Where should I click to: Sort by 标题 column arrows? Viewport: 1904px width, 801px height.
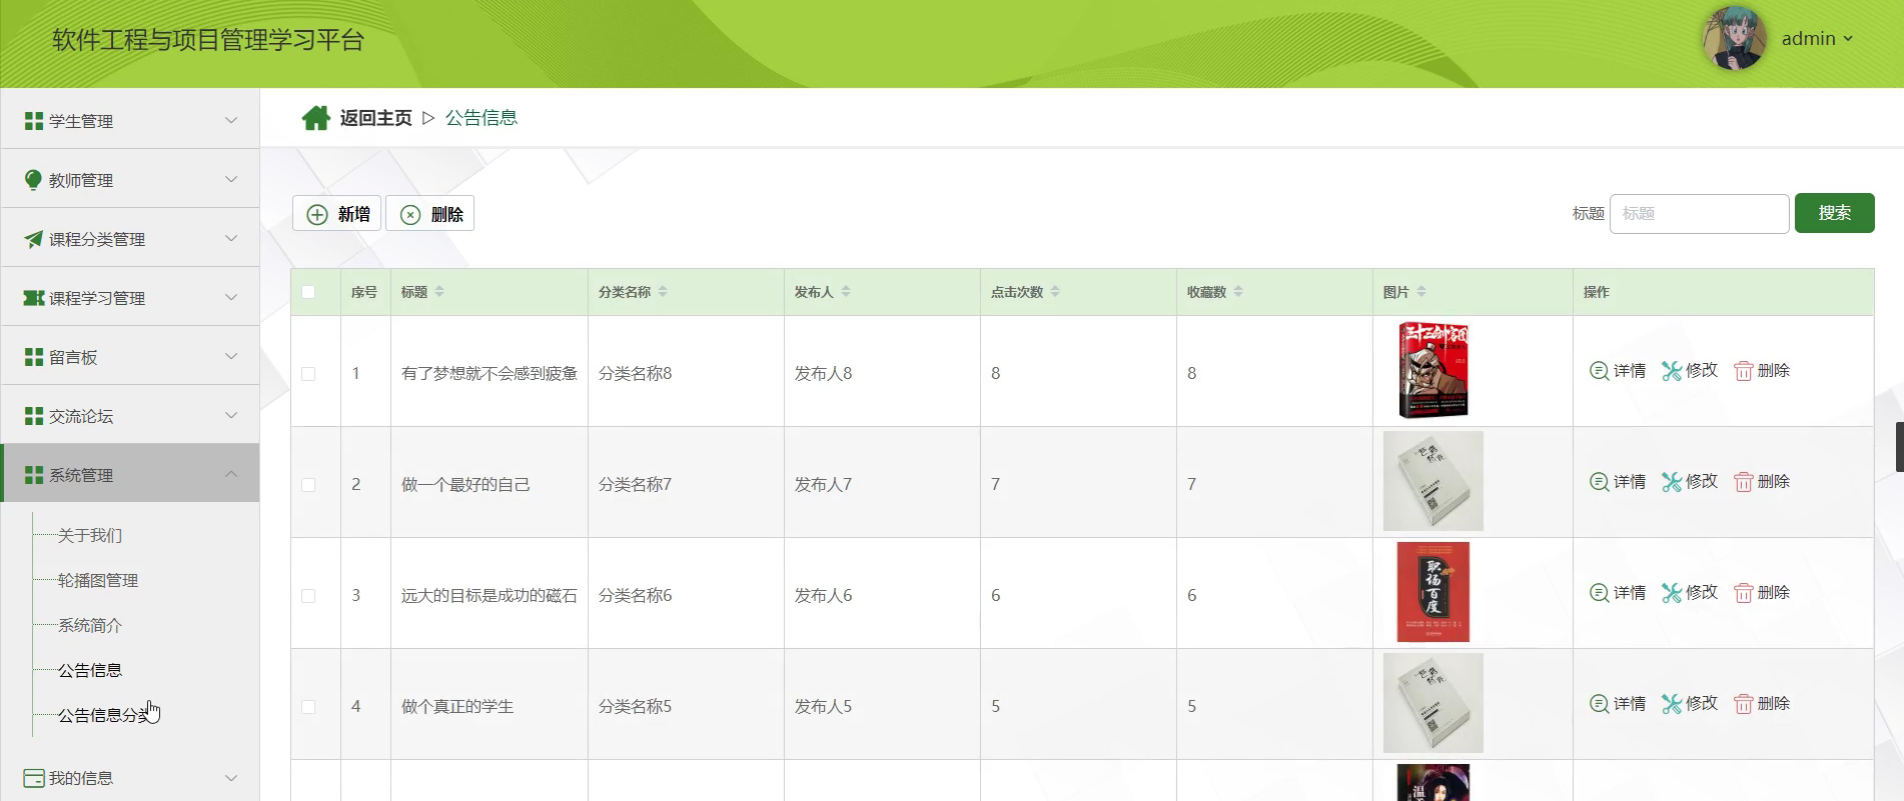[x=439, y=292]
